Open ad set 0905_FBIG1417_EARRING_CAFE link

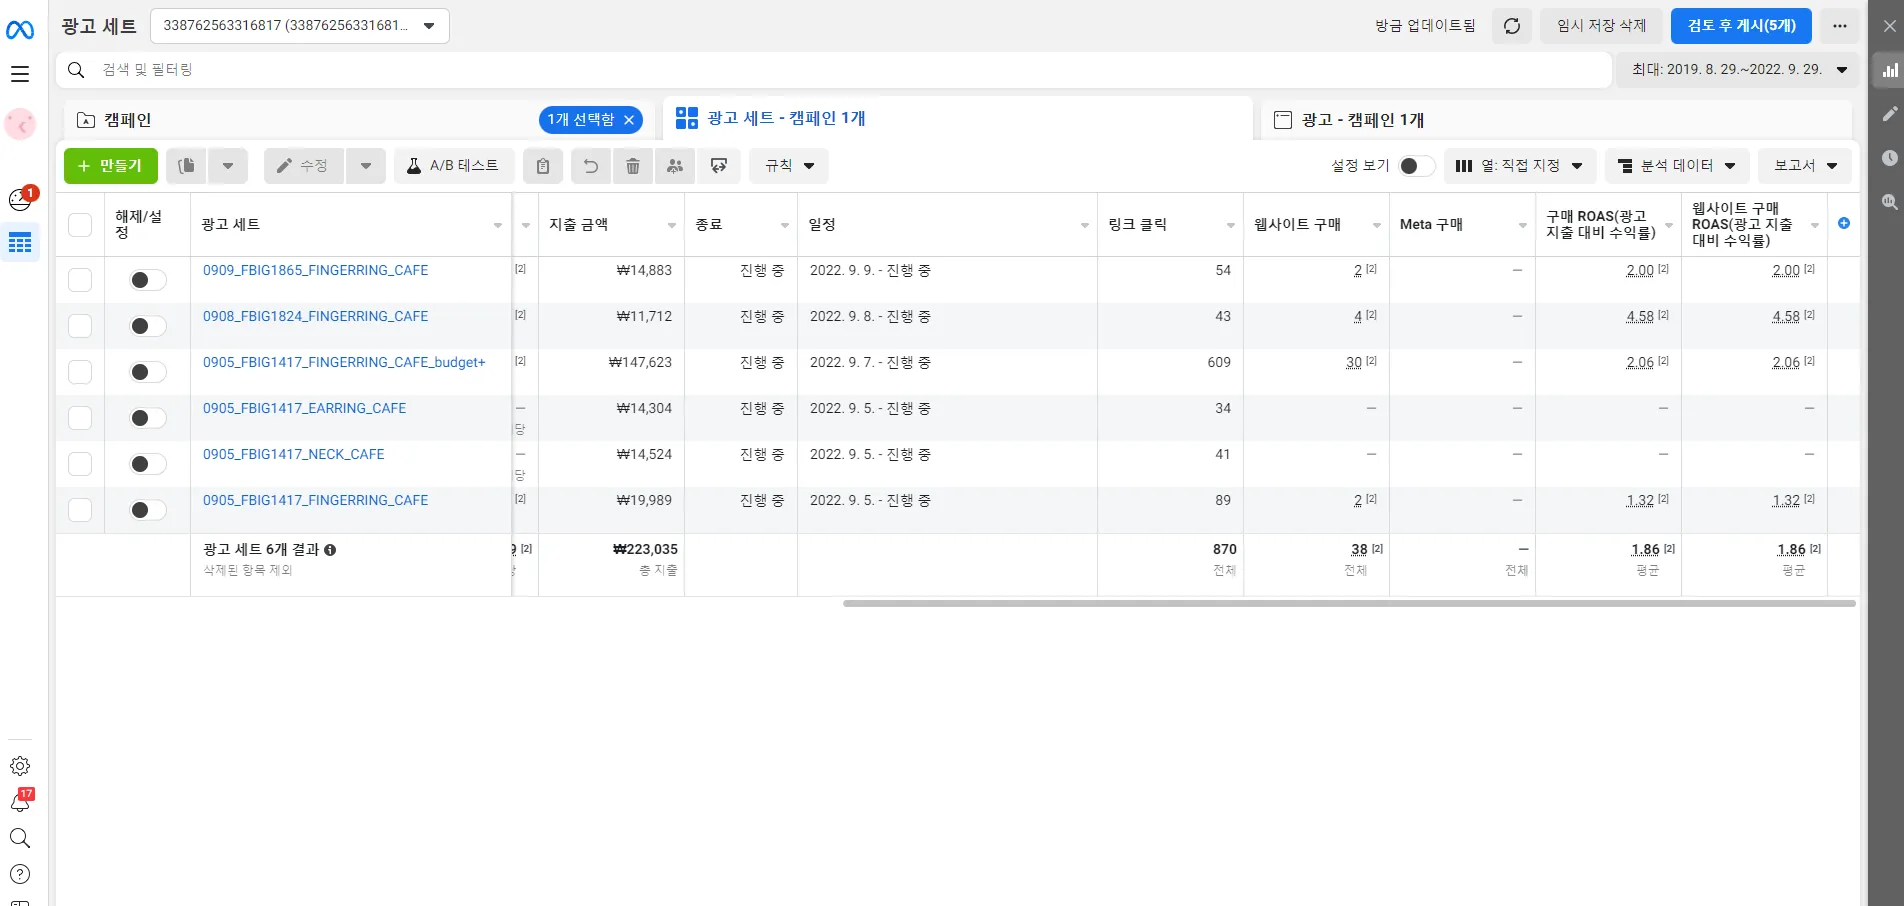[304, 408]
